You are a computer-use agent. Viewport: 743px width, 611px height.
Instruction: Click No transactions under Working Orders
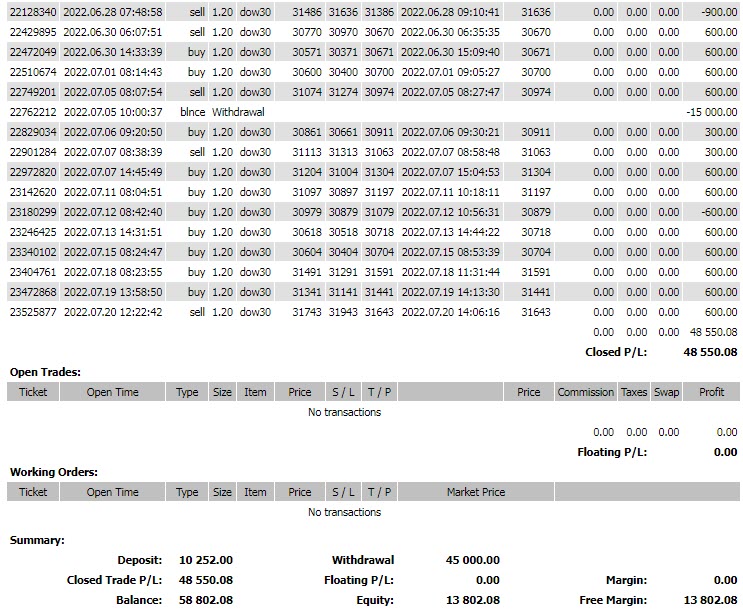pyautogui.click(x=344, y=512)
